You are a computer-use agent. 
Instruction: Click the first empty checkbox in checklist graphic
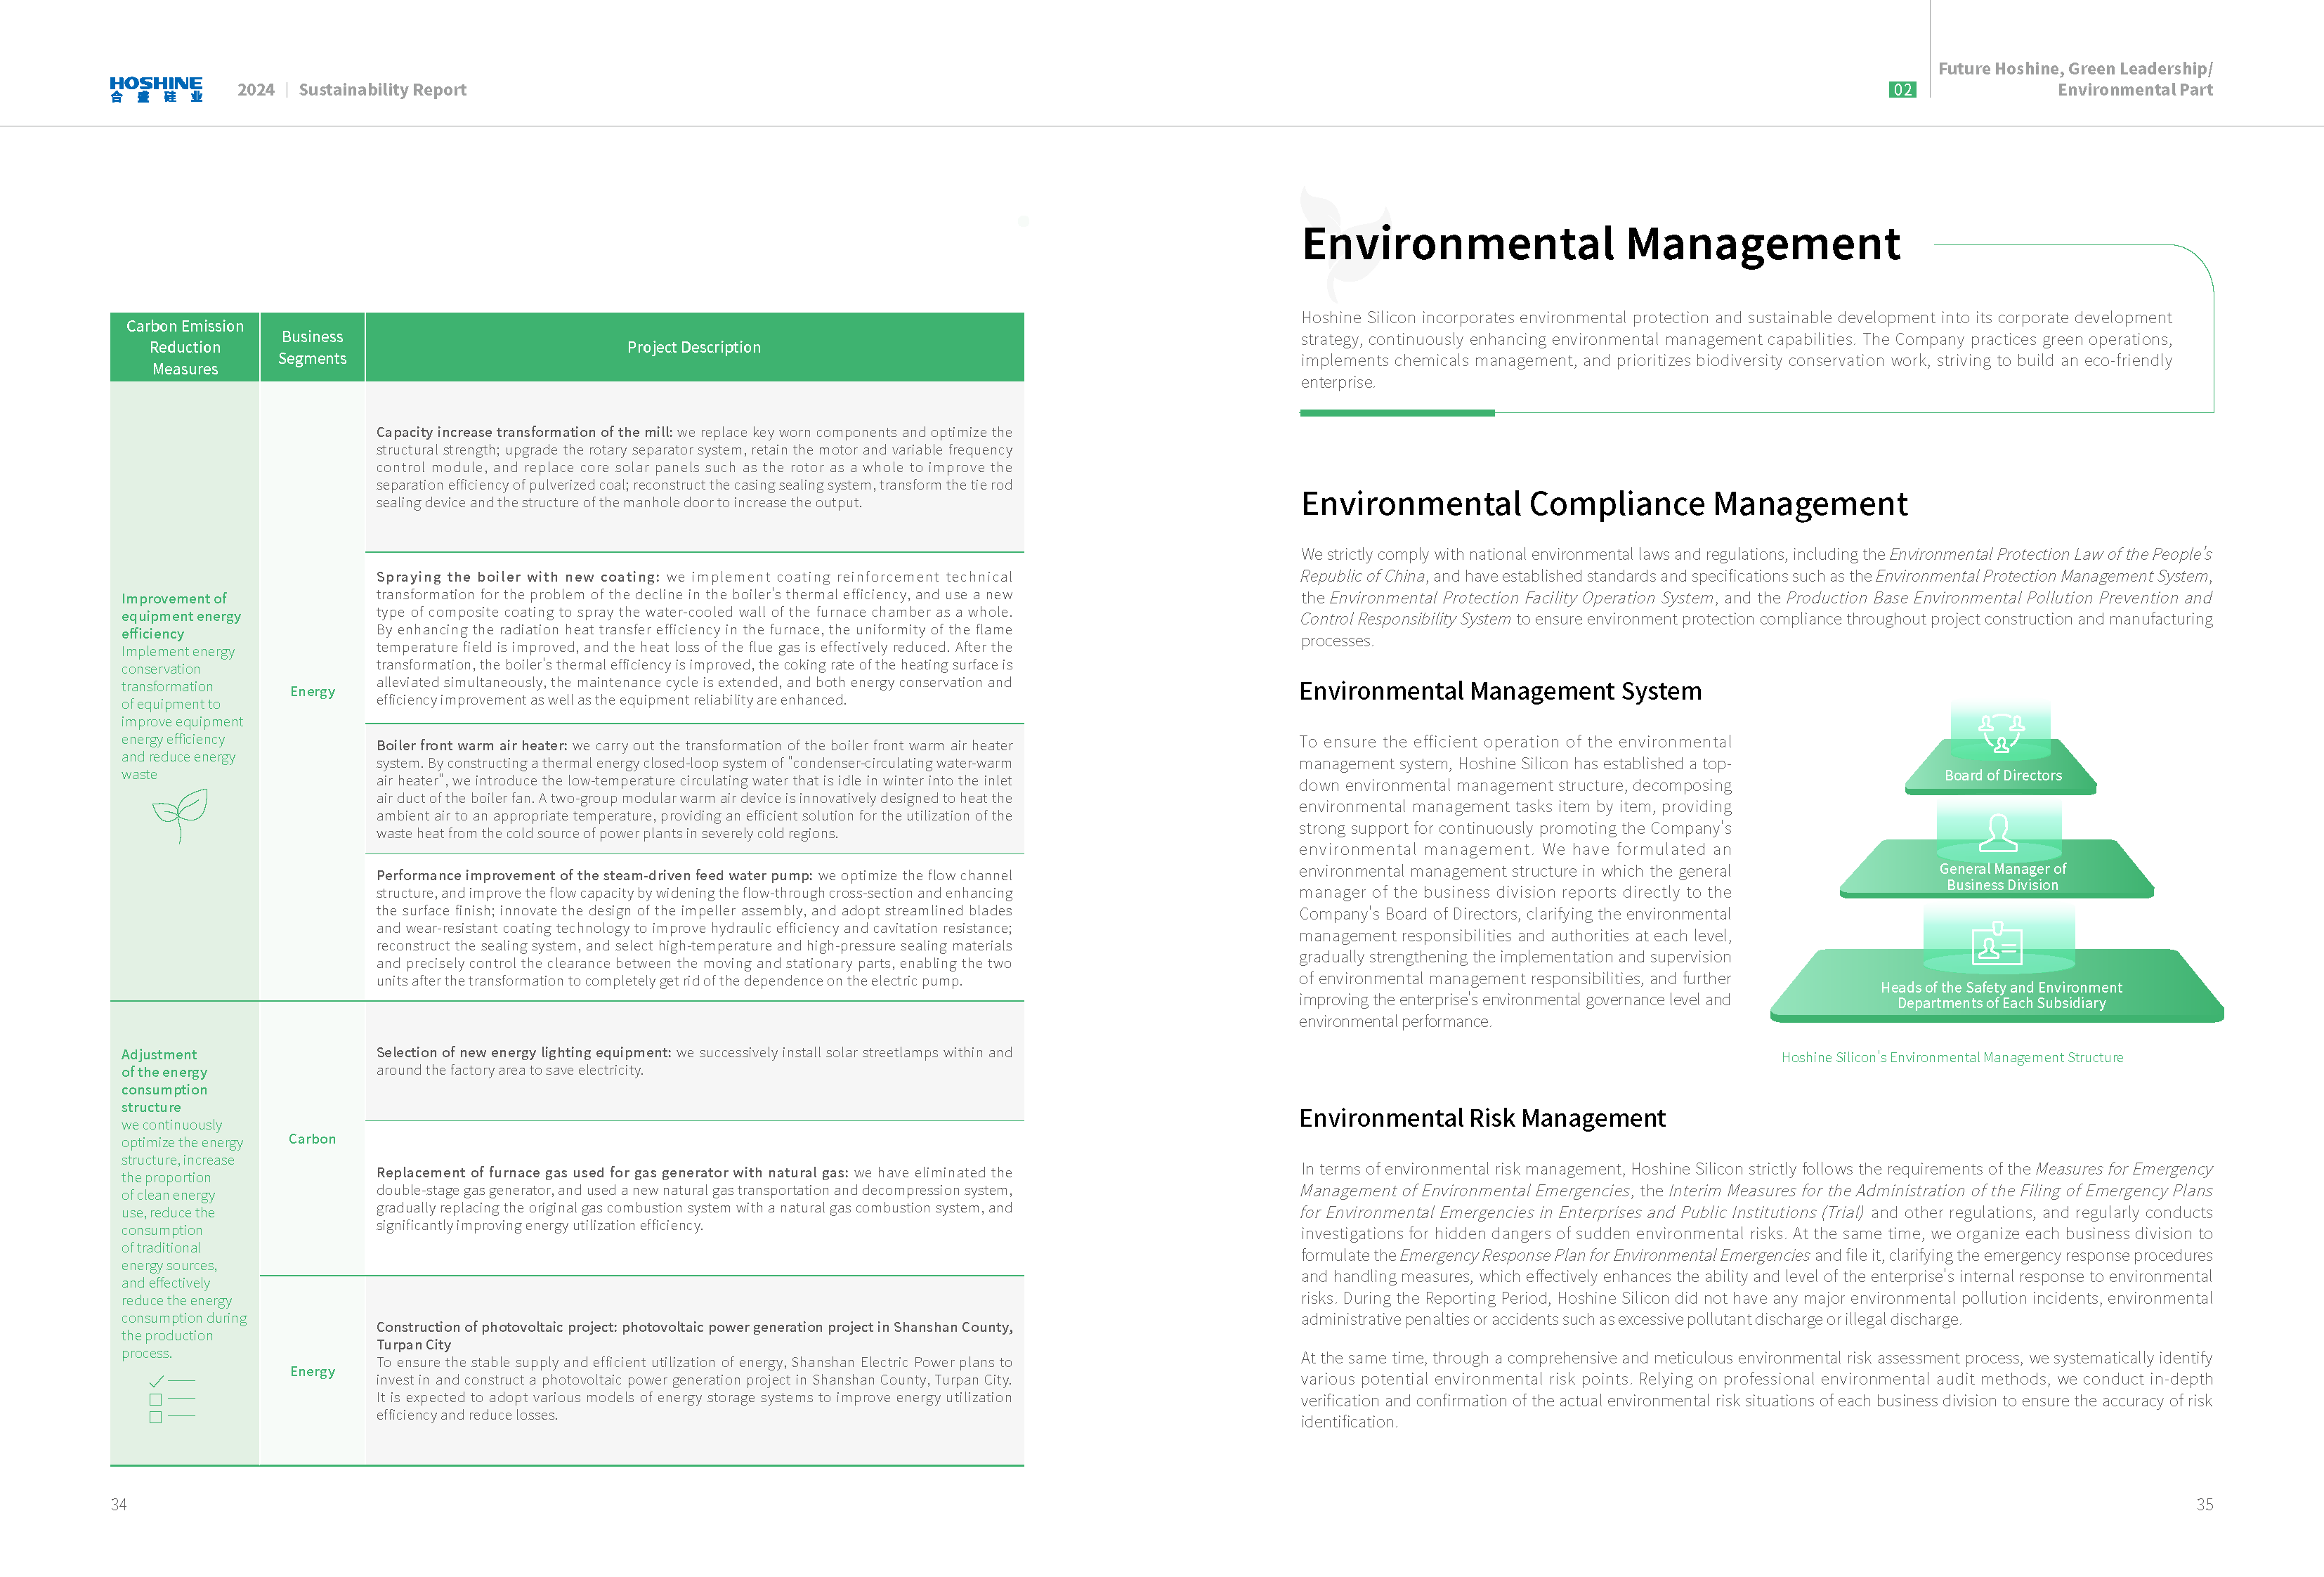(x=155, y=1399)
